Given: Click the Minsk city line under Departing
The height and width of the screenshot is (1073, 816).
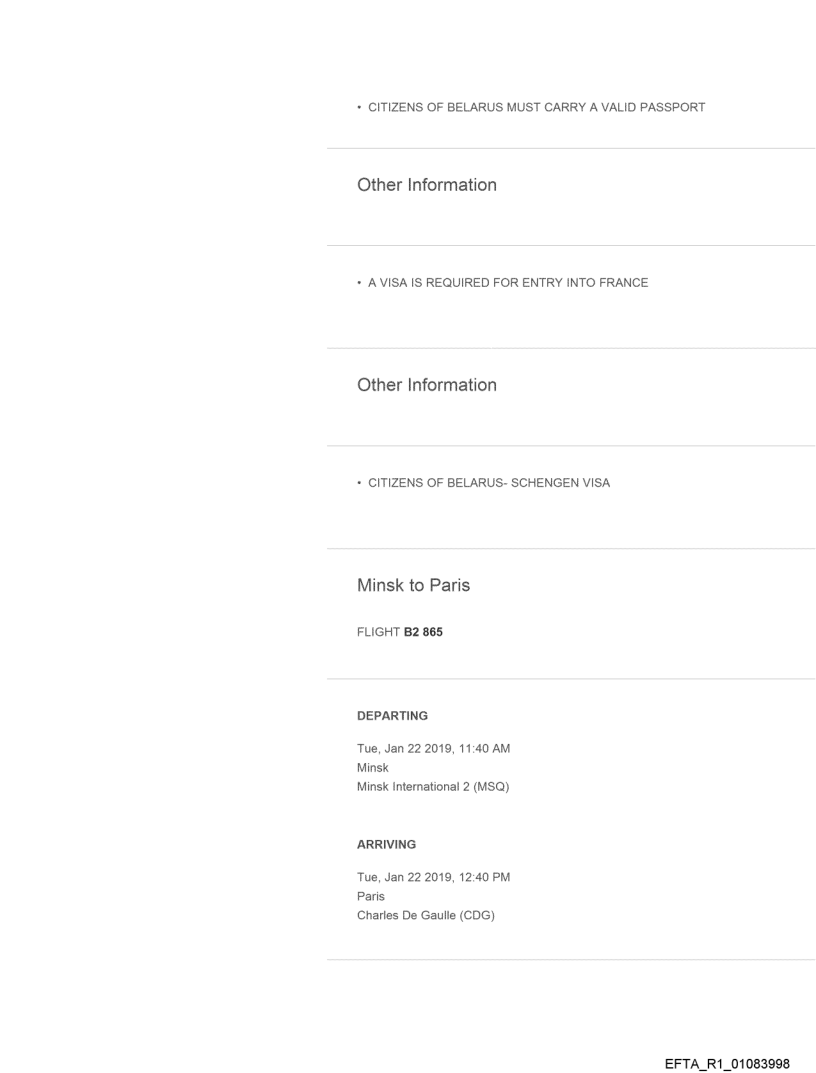Looking at the screenshot, I should (x=373, y=768).
